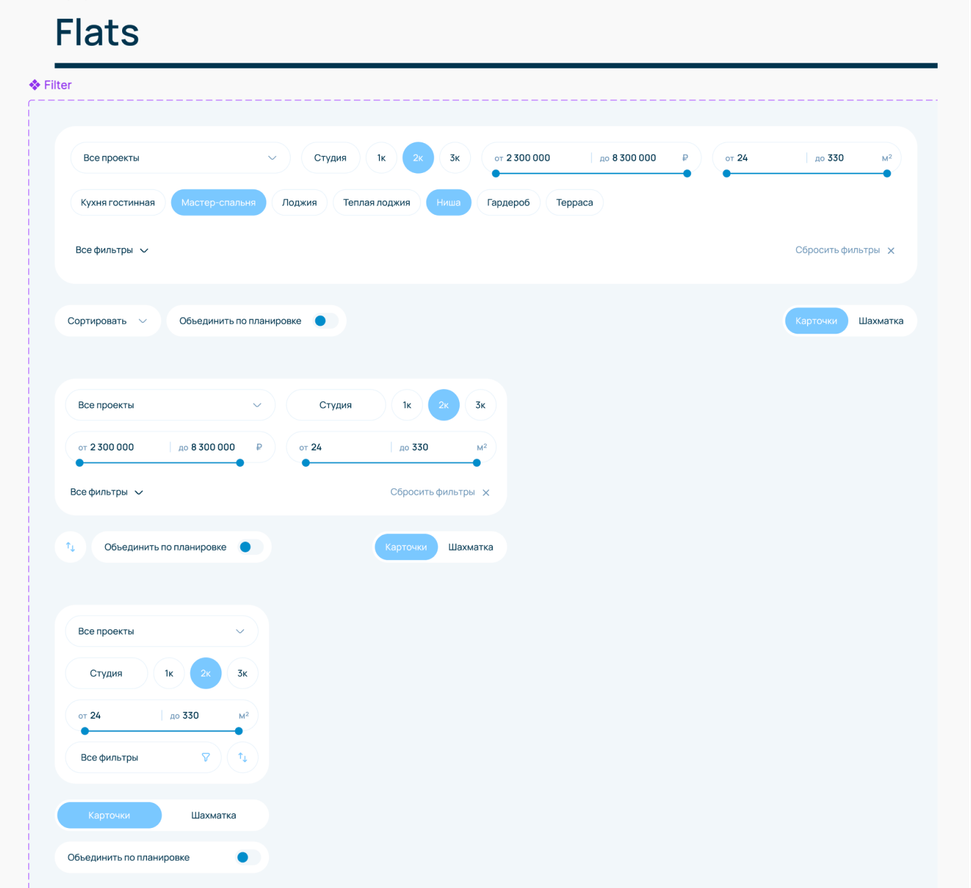This screenshot has width=971, height=888.
Task: Open Все проекты dropdown in the wide layout
Action: pyautogui.click(x=180, y=158)
